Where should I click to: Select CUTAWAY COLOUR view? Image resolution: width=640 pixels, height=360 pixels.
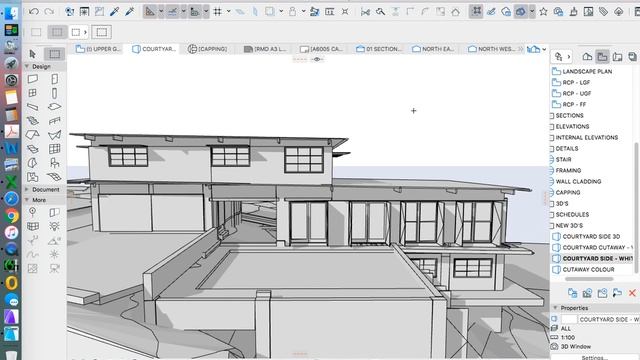point(583,269)
